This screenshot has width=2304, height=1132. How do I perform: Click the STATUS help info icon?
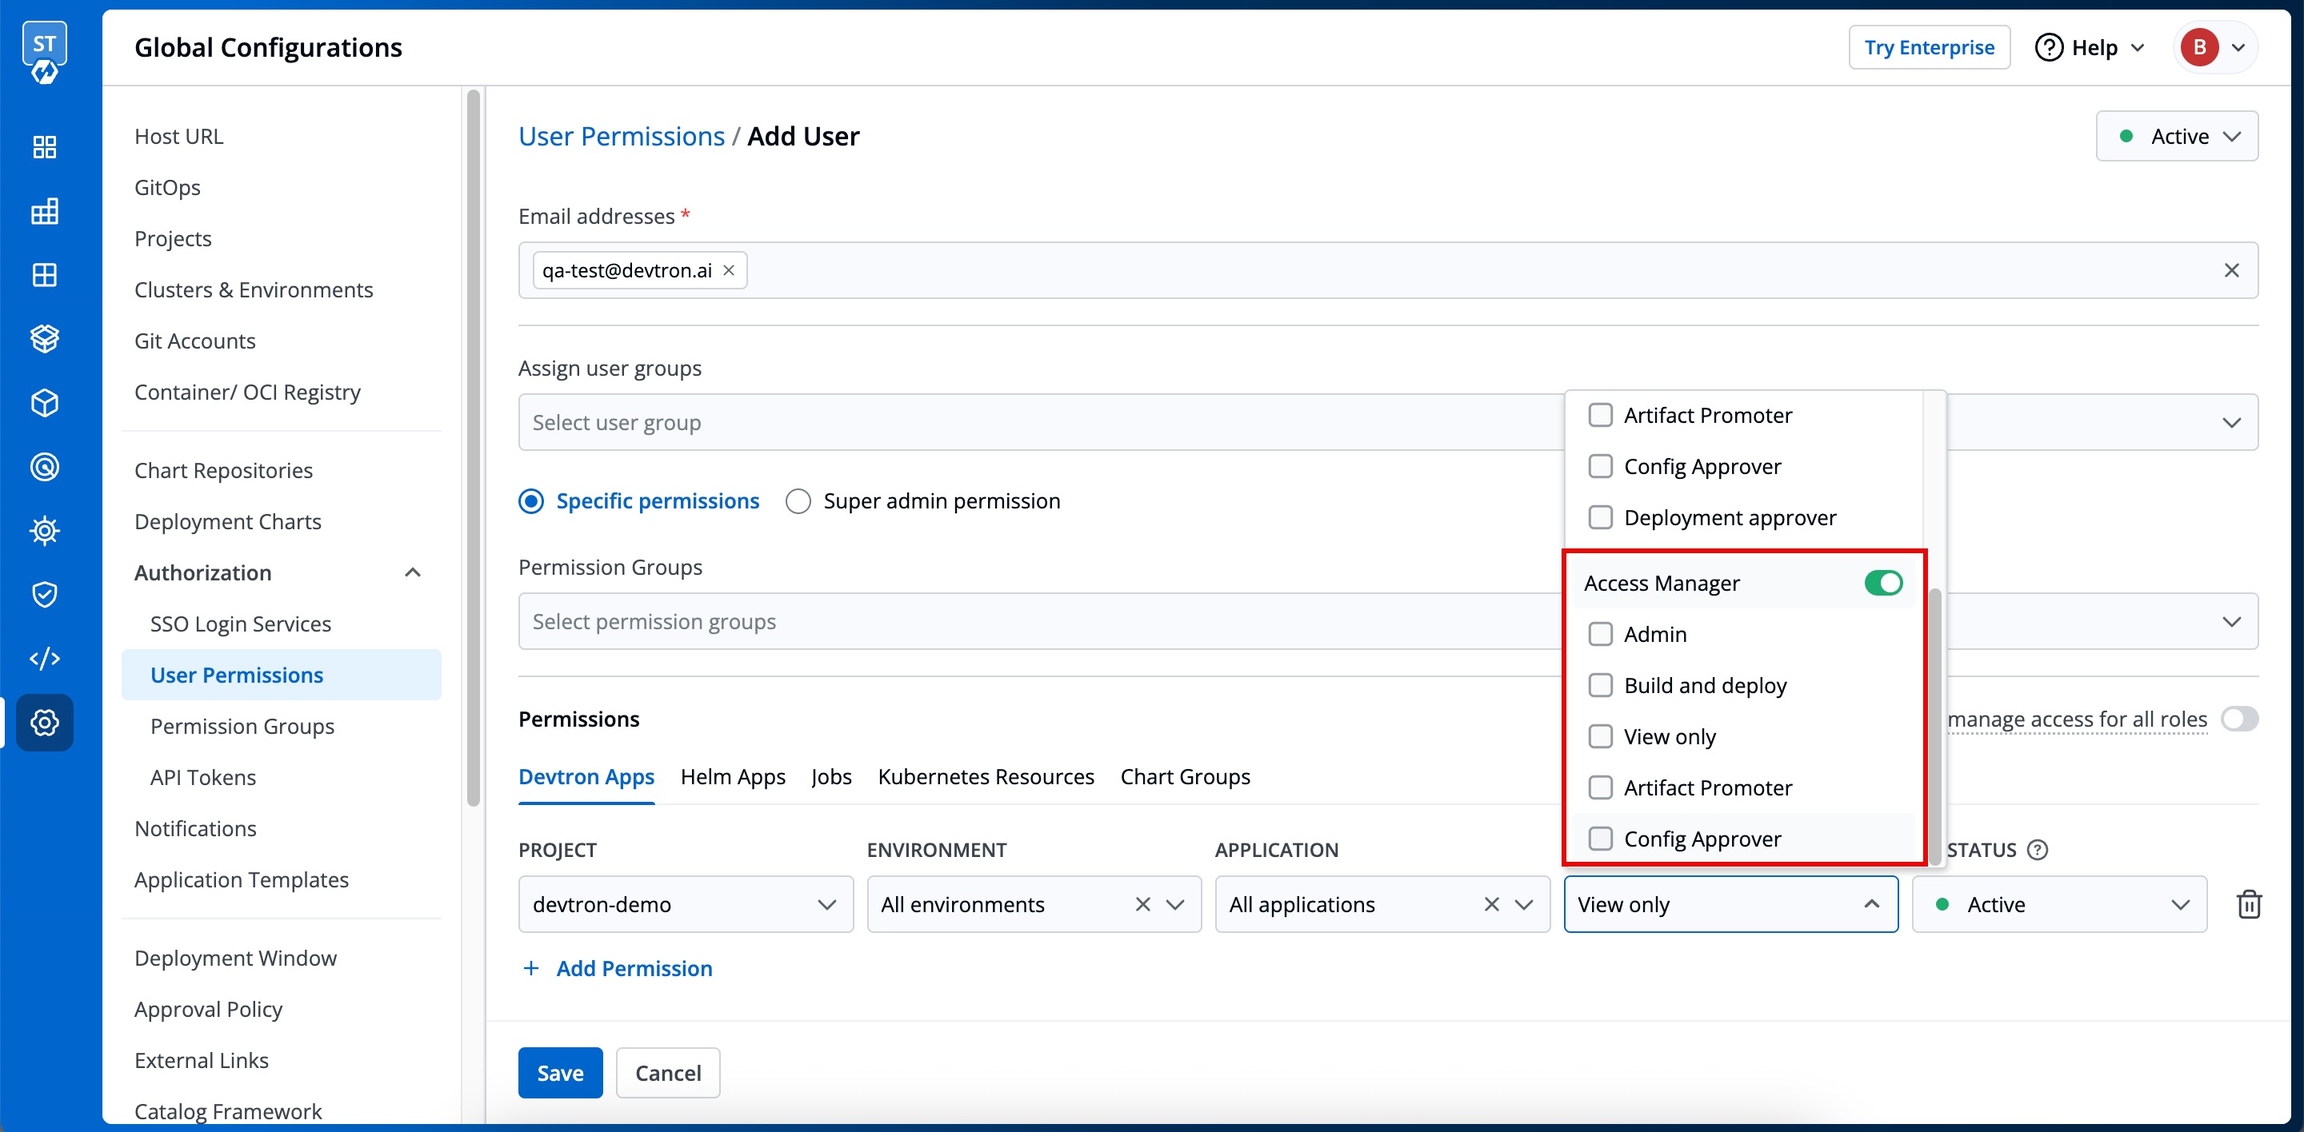pos(2038,850)
